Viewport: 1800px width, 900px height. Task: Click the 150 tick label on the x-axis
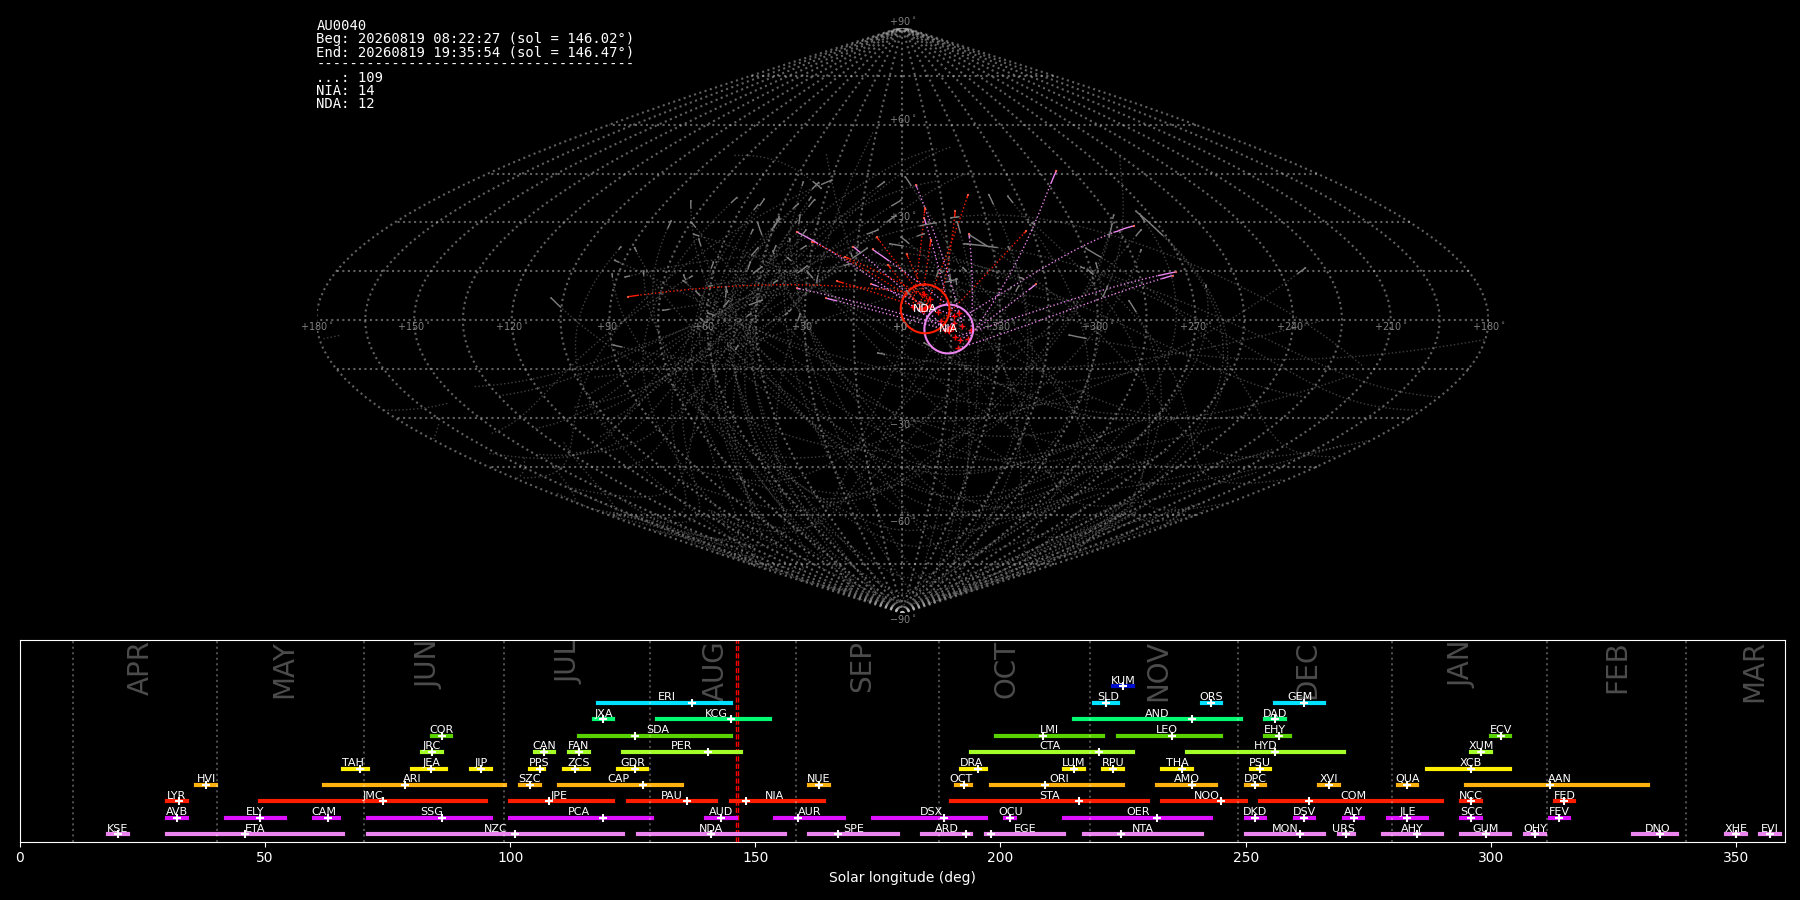coord(755,857)
